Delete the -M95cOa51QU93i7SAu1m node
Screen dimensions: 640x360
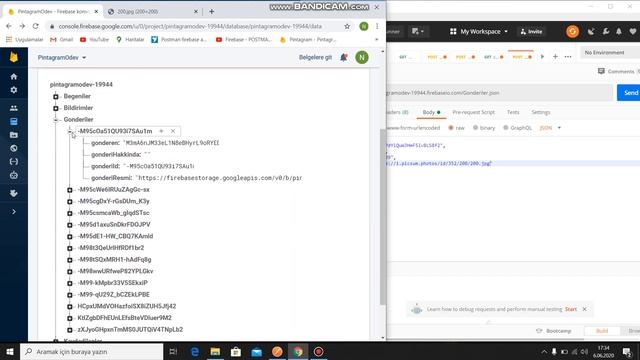coord(173,131)
